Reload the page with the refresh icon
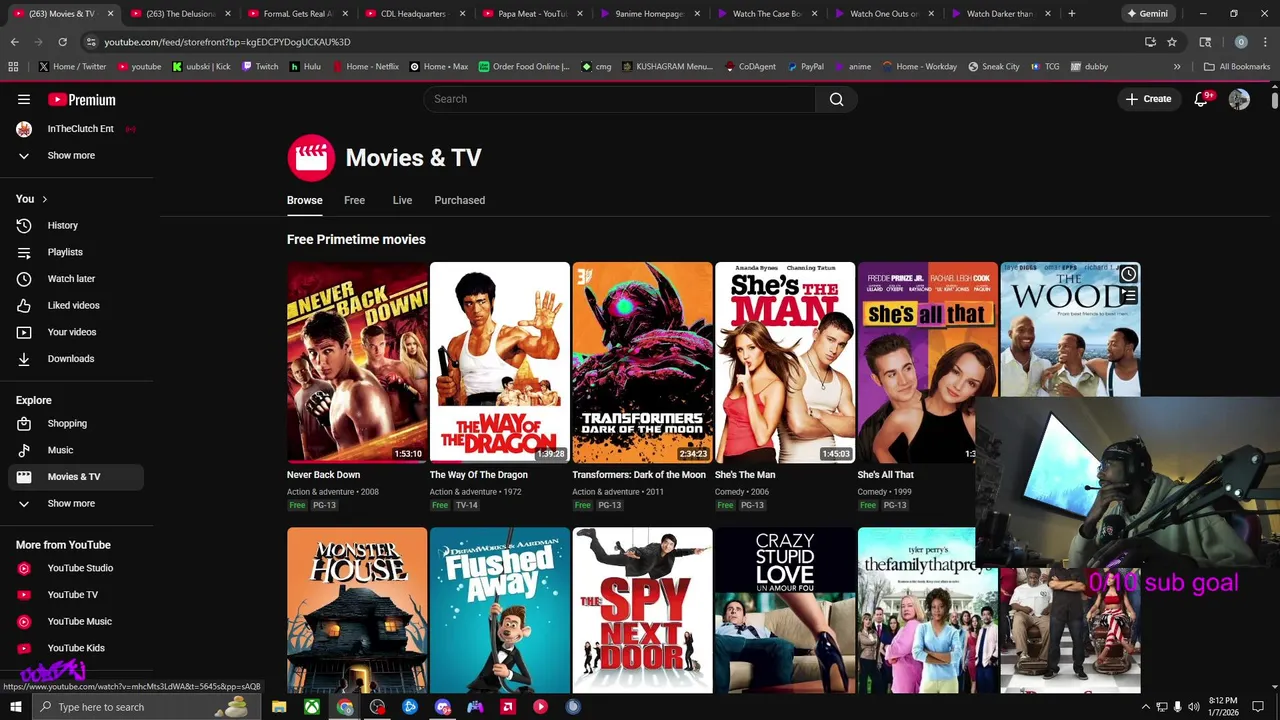Image resolution: width=1280 pixels, height=720 pixels. point(62,42)
